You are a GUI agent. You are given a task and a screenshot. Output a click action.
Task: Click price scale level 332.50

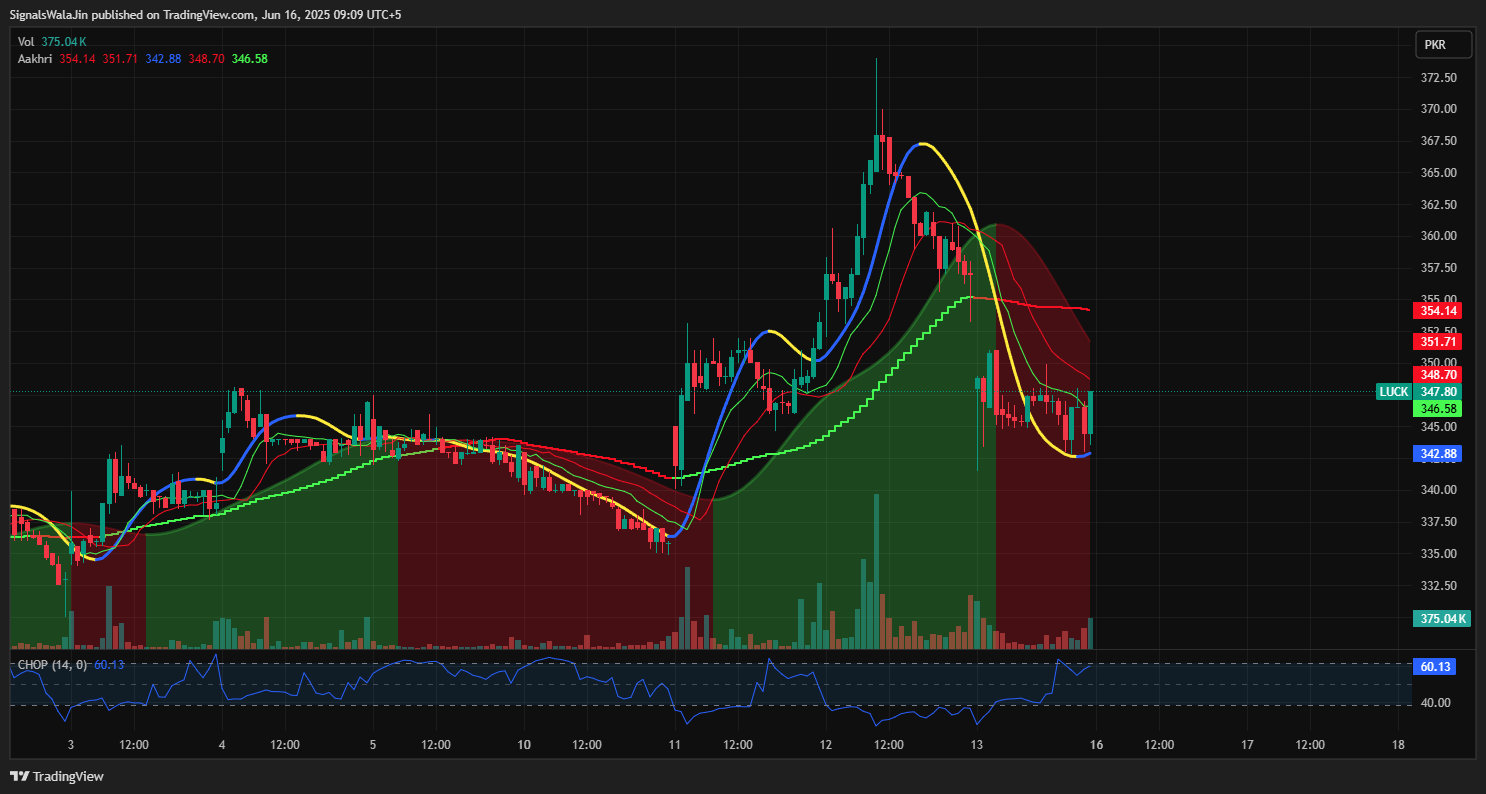(x=1438, y=586)
